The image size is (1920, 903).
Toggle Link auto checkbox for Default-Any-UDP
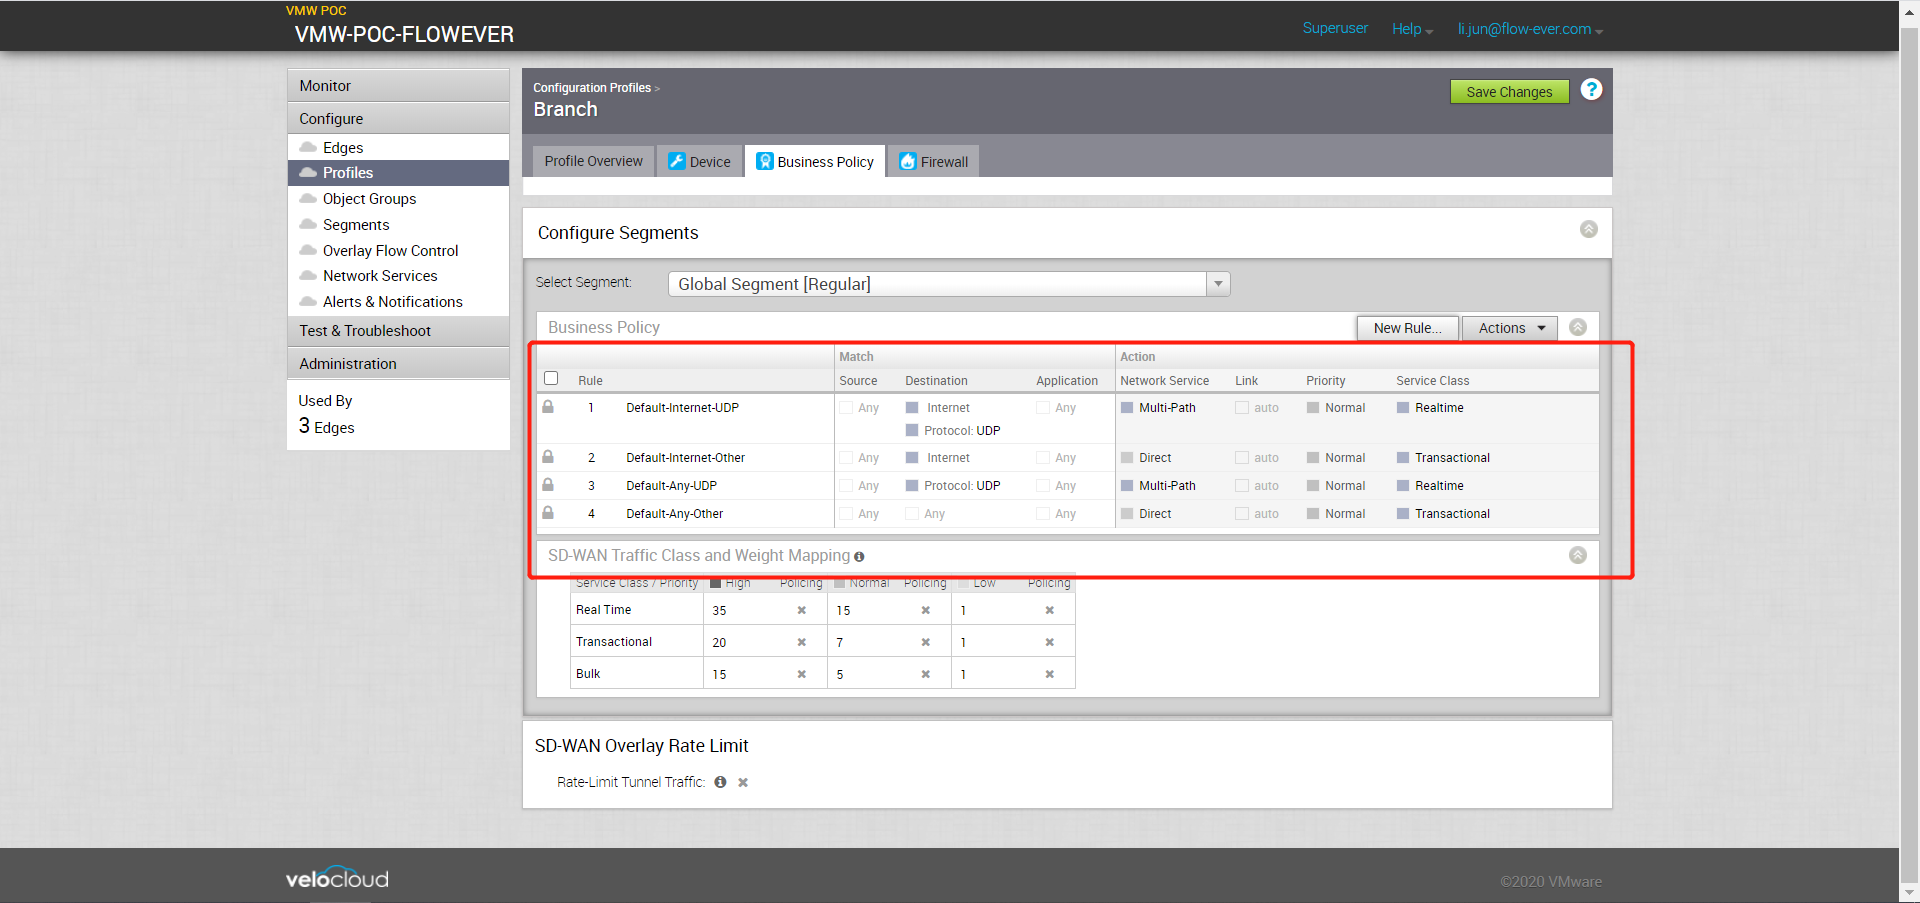coord(1242,485)
